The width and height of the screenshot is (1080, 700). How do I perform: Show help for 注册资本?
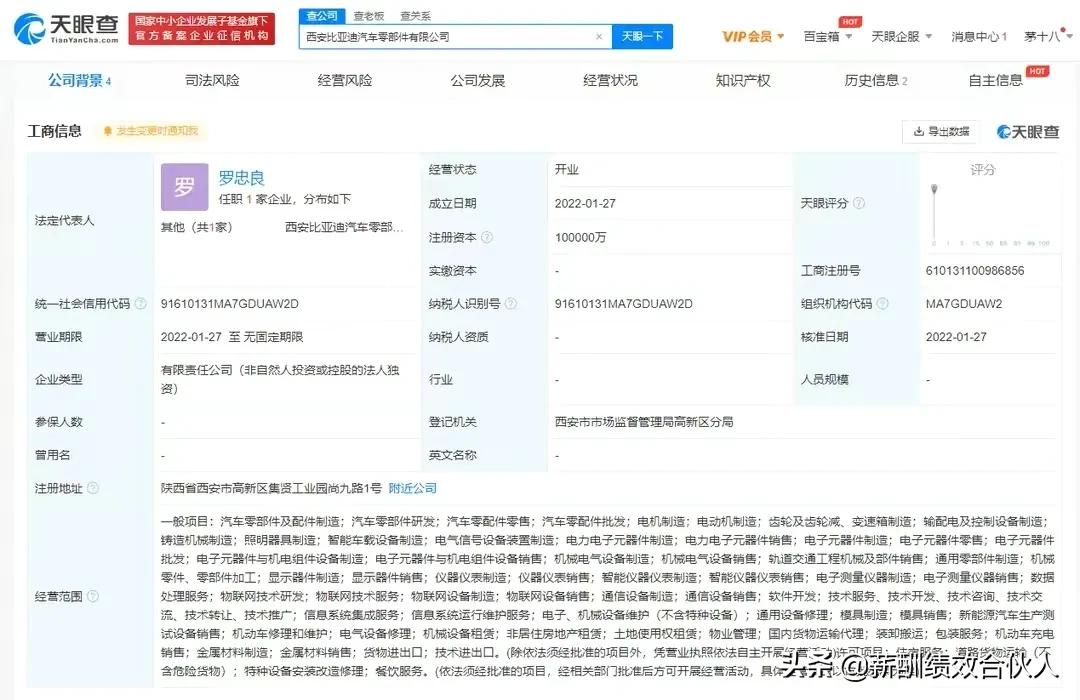coord(487,238)
